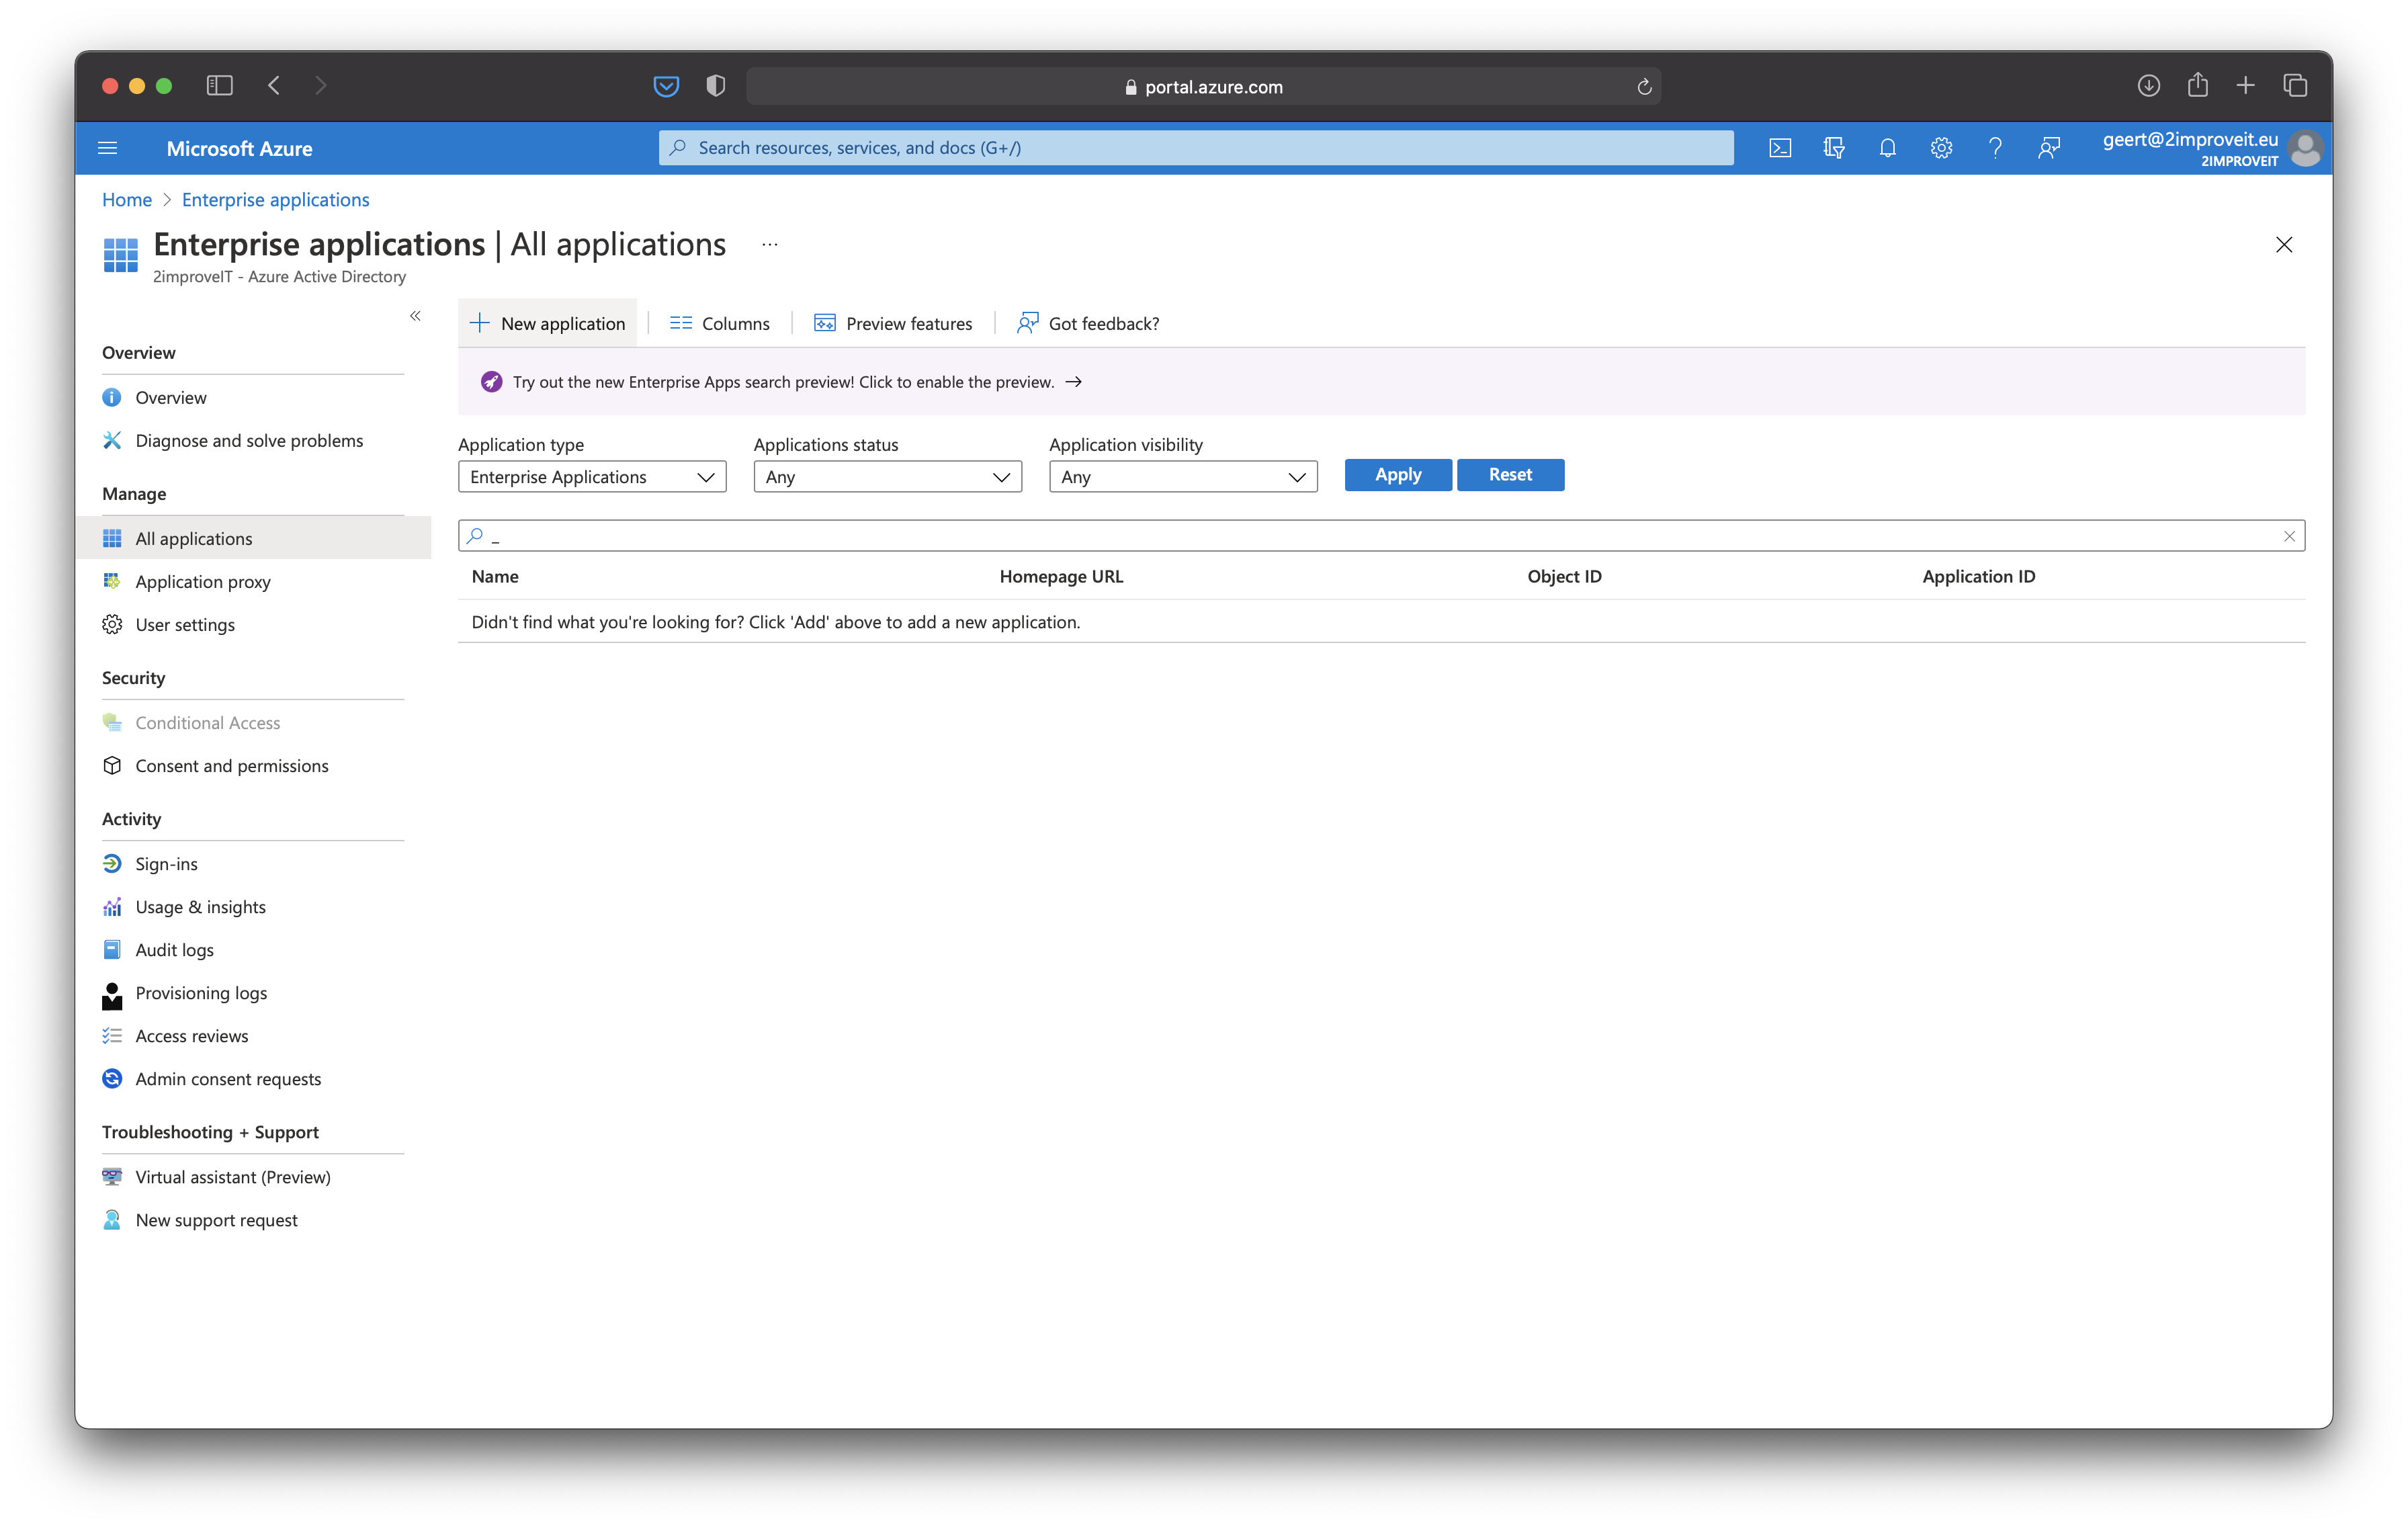Open the ellipsis menu beside the page title
Image resolution: width=2408 pixels, height=1528 pixels.
click(770, 244)
